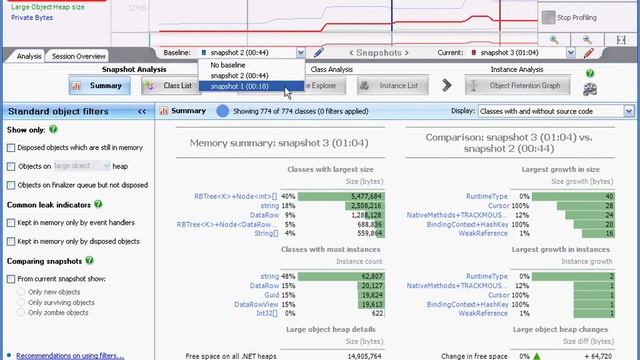This screenshot has height=360, width=640.
Task: Open the Class List view
Action: pos(171,86)
